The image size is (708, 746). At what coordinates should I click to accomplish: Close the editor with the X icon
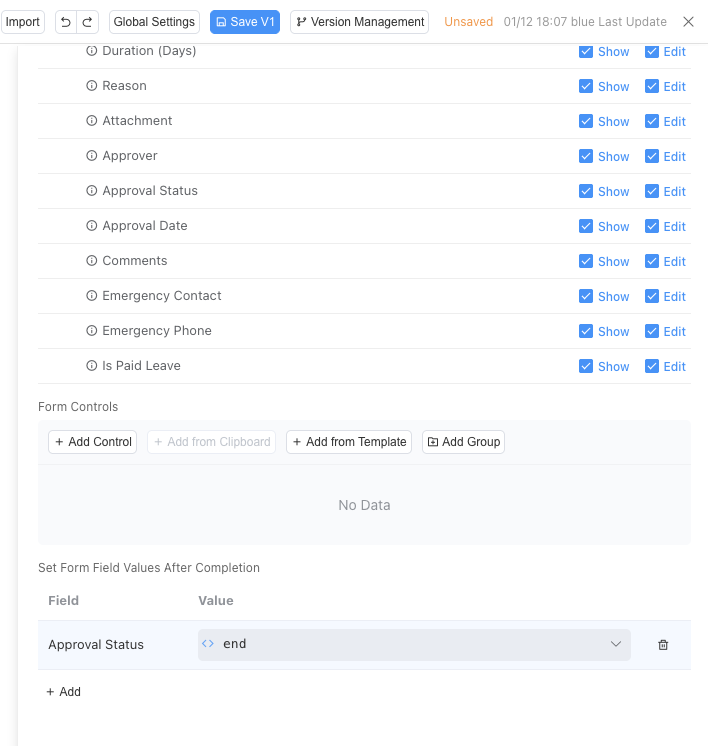click(x=688, y=22)
